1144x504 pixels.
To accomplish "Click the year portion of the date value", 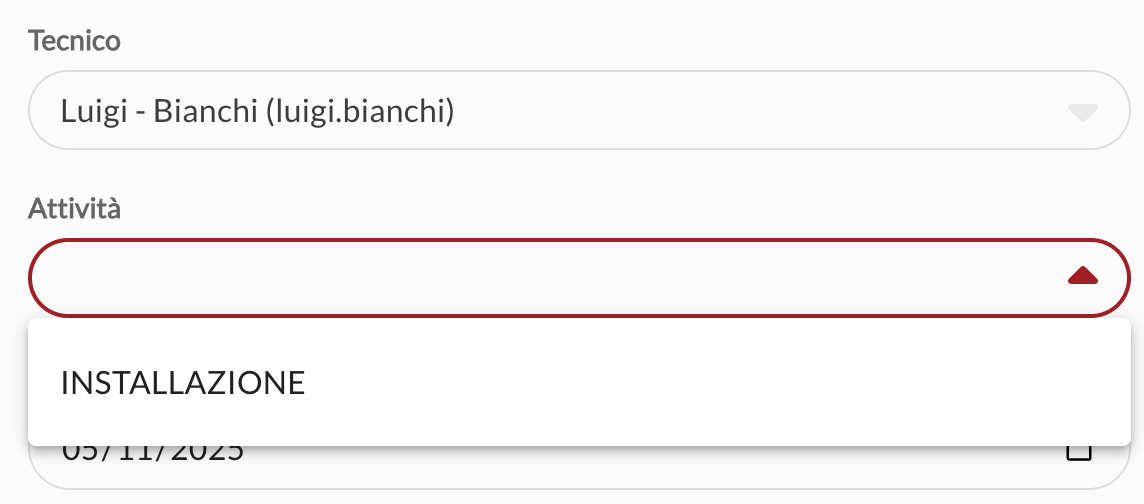I will coord(207,453).
